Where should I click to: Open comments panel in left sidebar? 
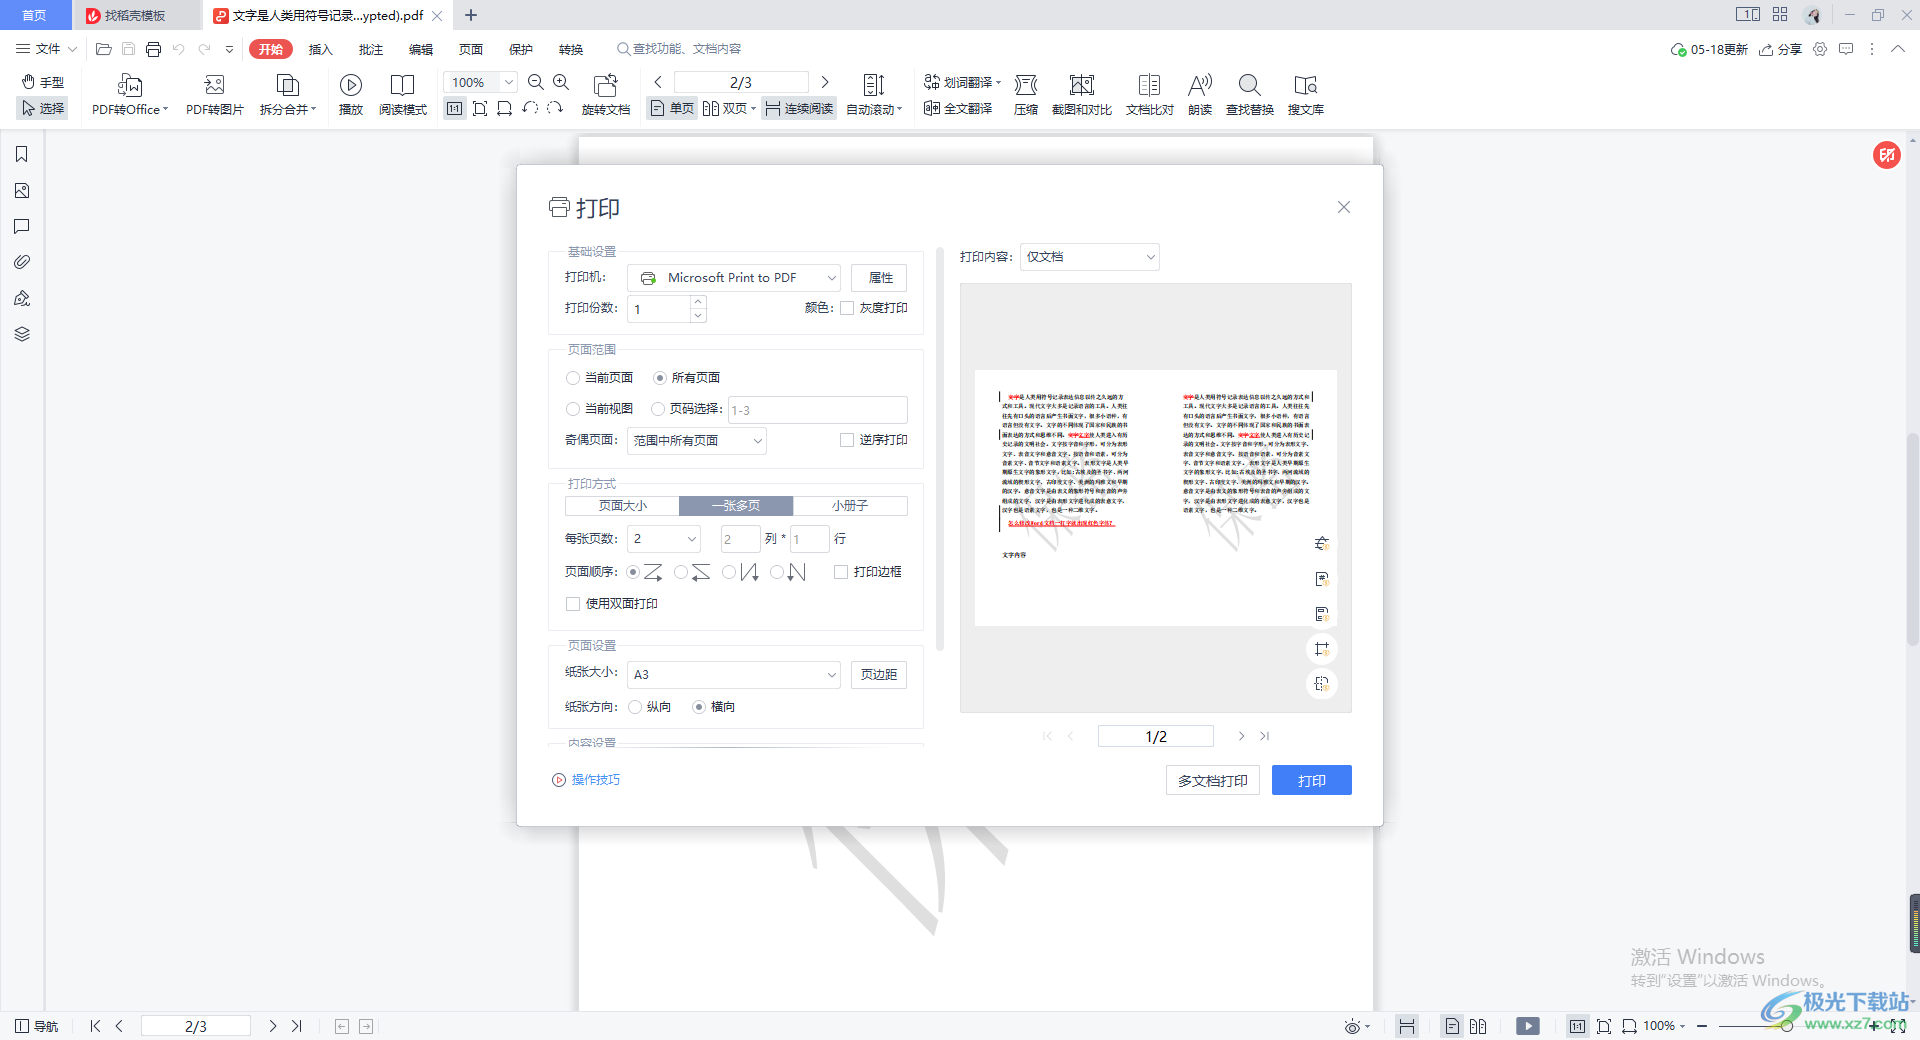click(x=22, y=226)
